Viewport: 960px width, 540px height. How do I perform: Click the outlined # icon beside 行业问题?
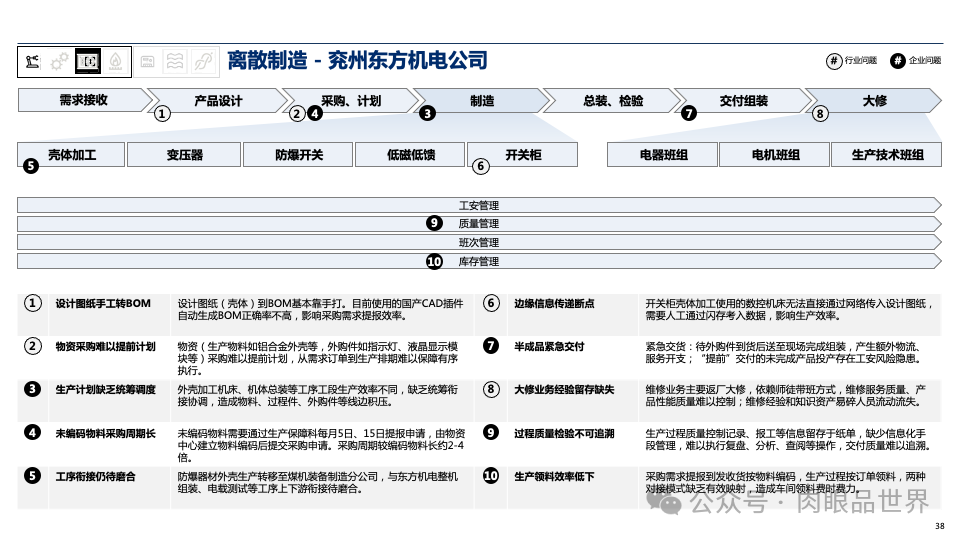pos(834,61)
